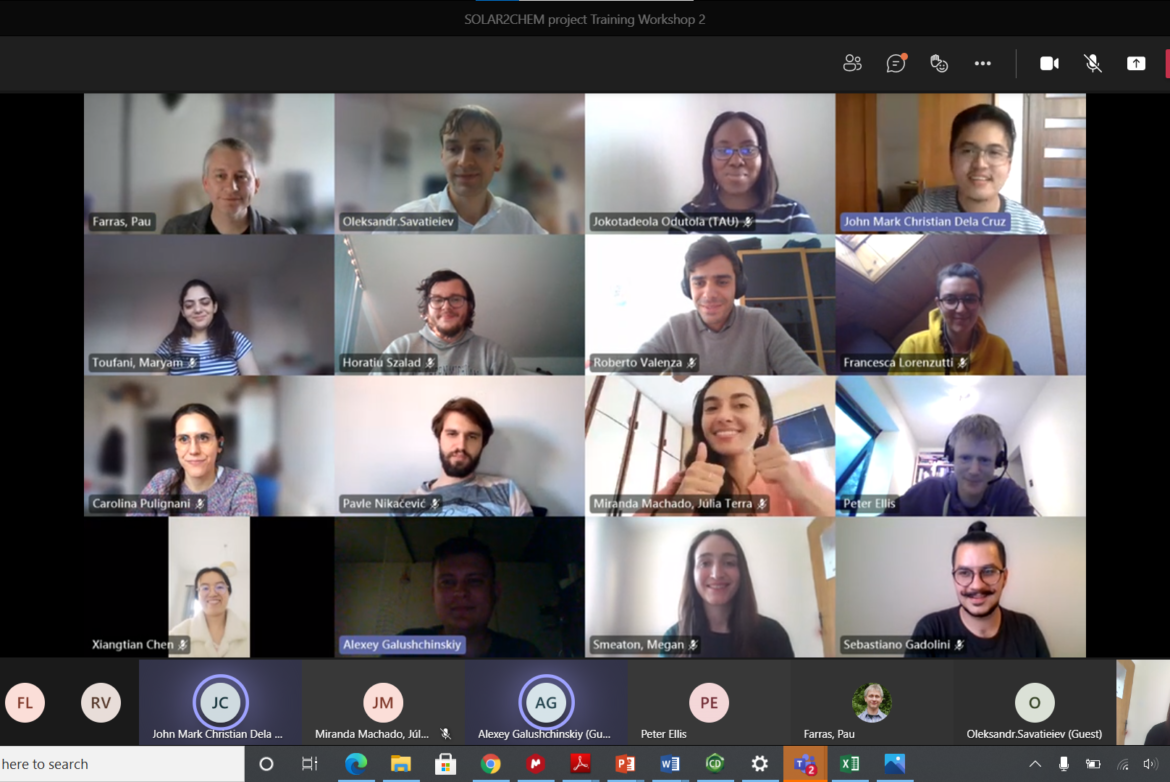The width and height of the screenshot is (1170, 782).
Task: Select John Mark Christian Dela Cruz video tile
Action: 960,163
